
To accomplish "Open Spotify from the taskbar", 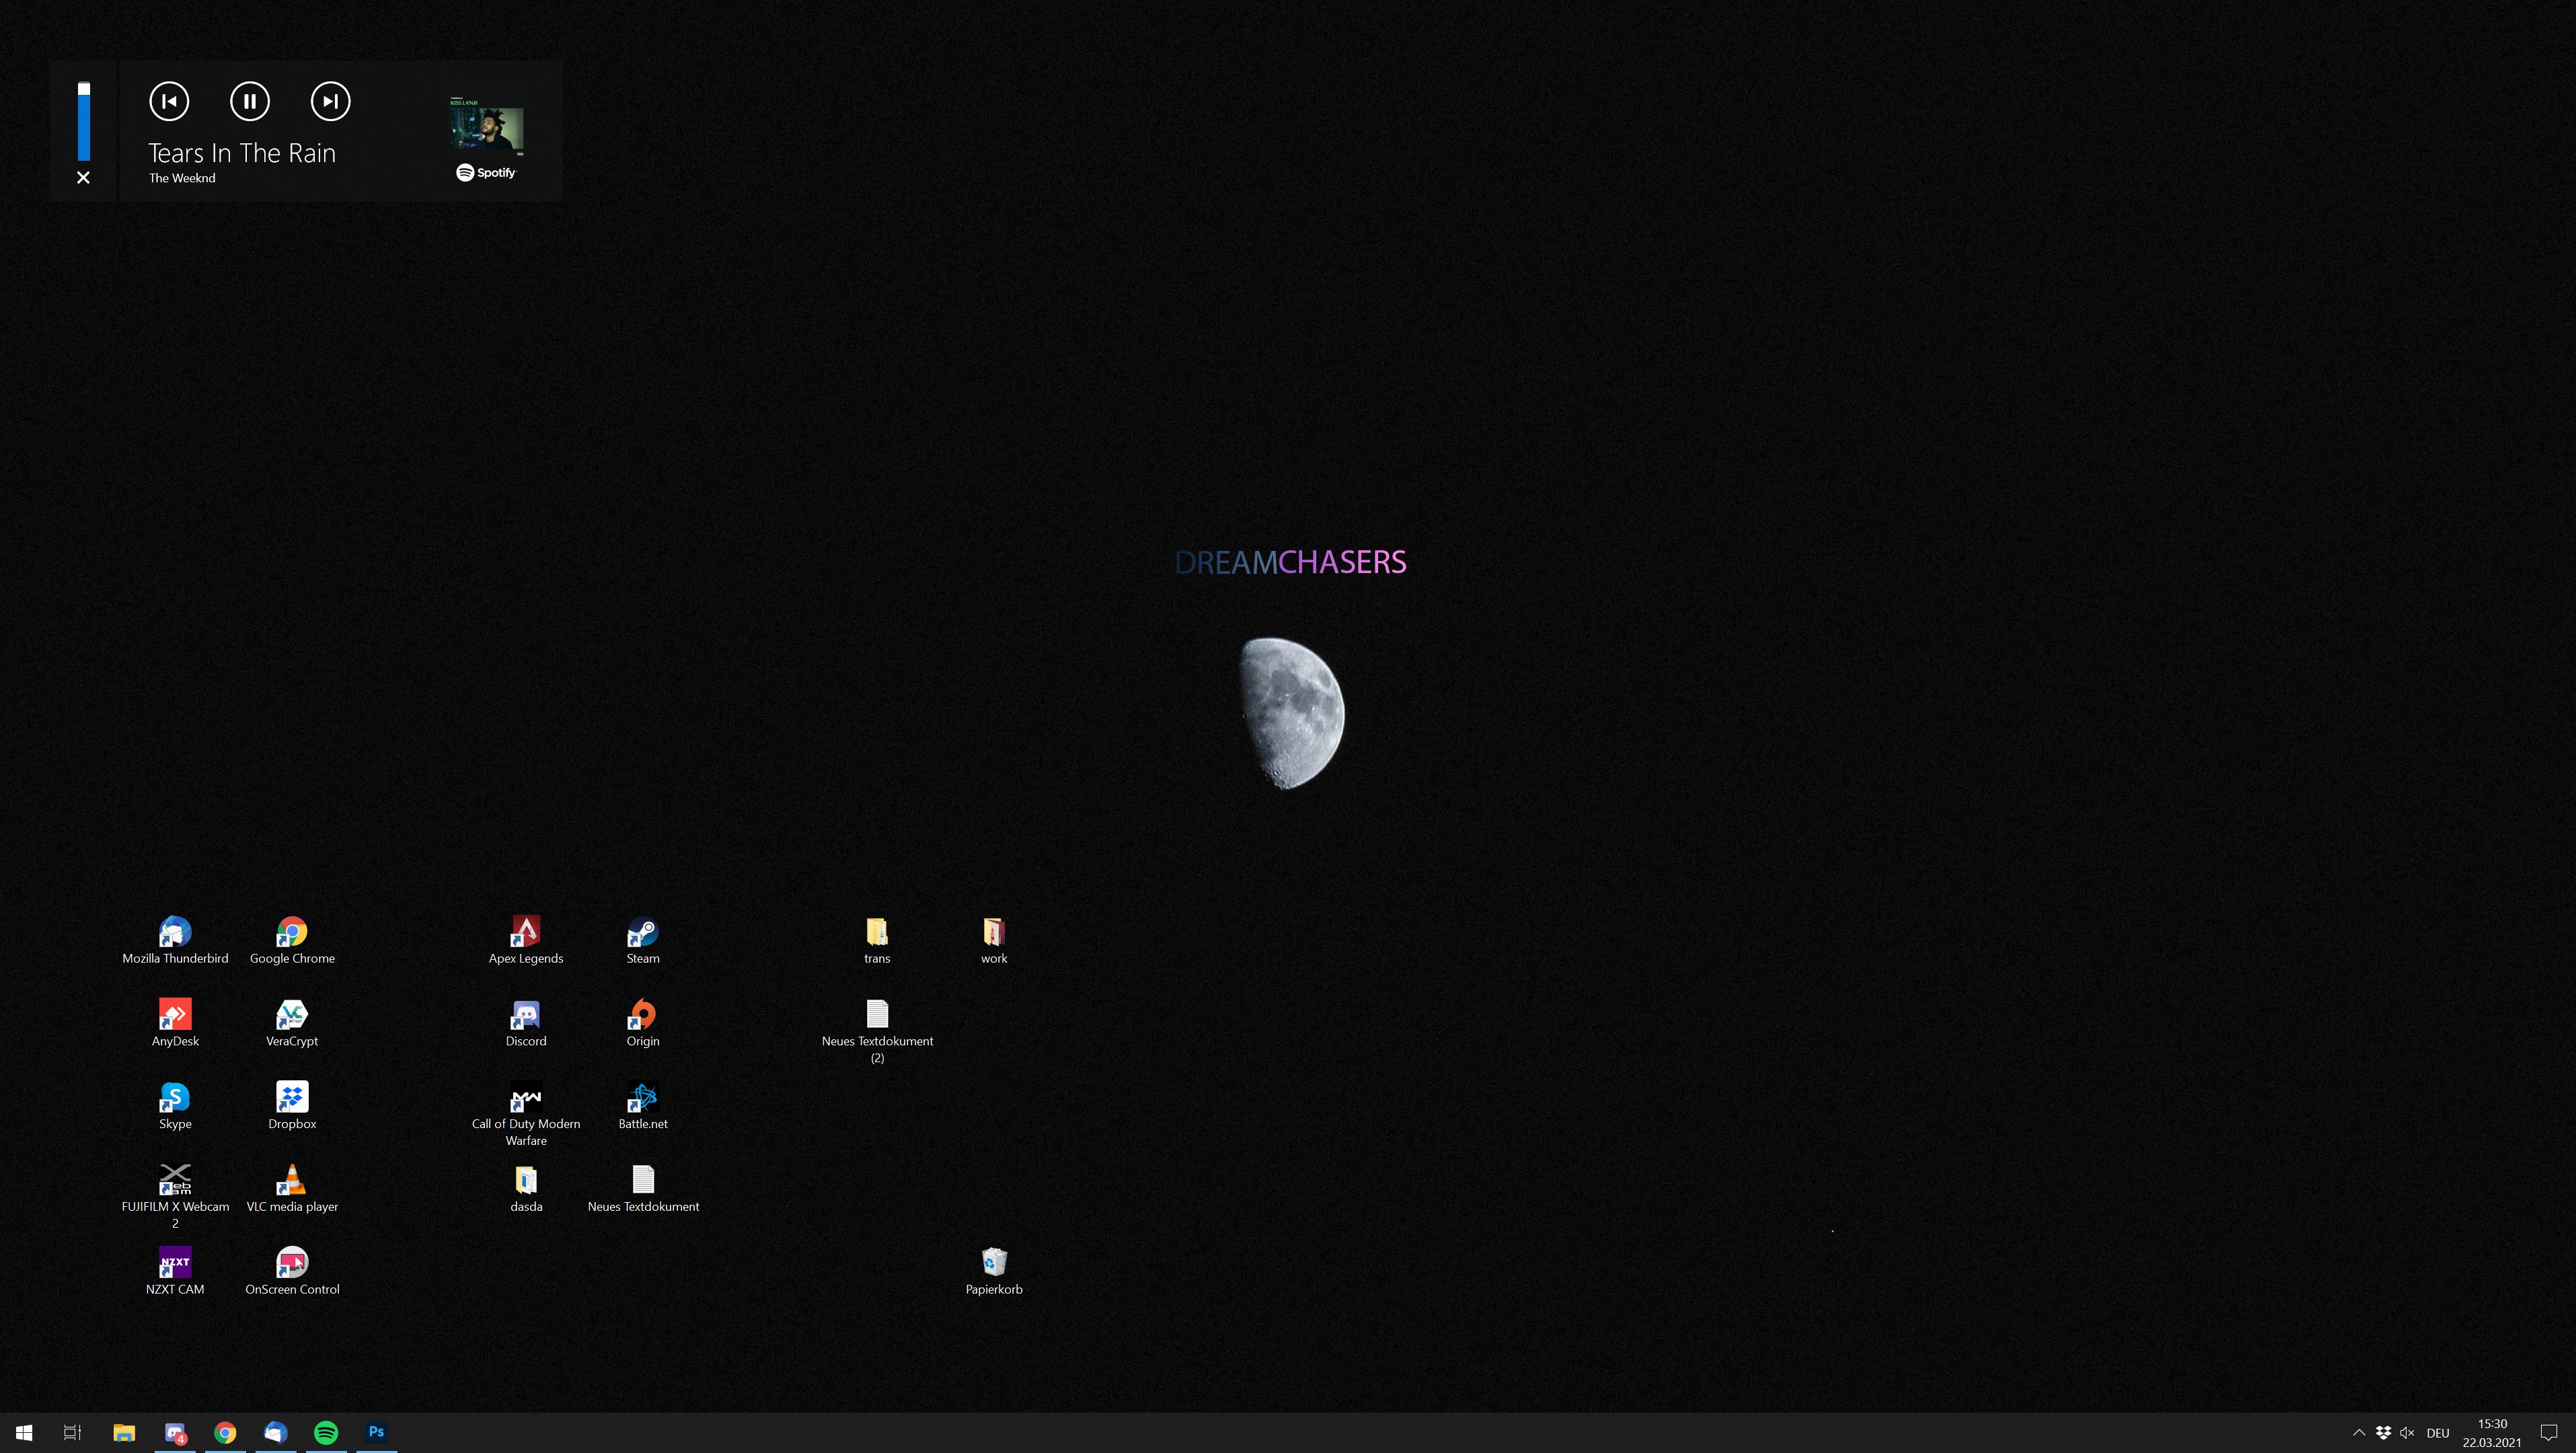I will (326, 1432).
